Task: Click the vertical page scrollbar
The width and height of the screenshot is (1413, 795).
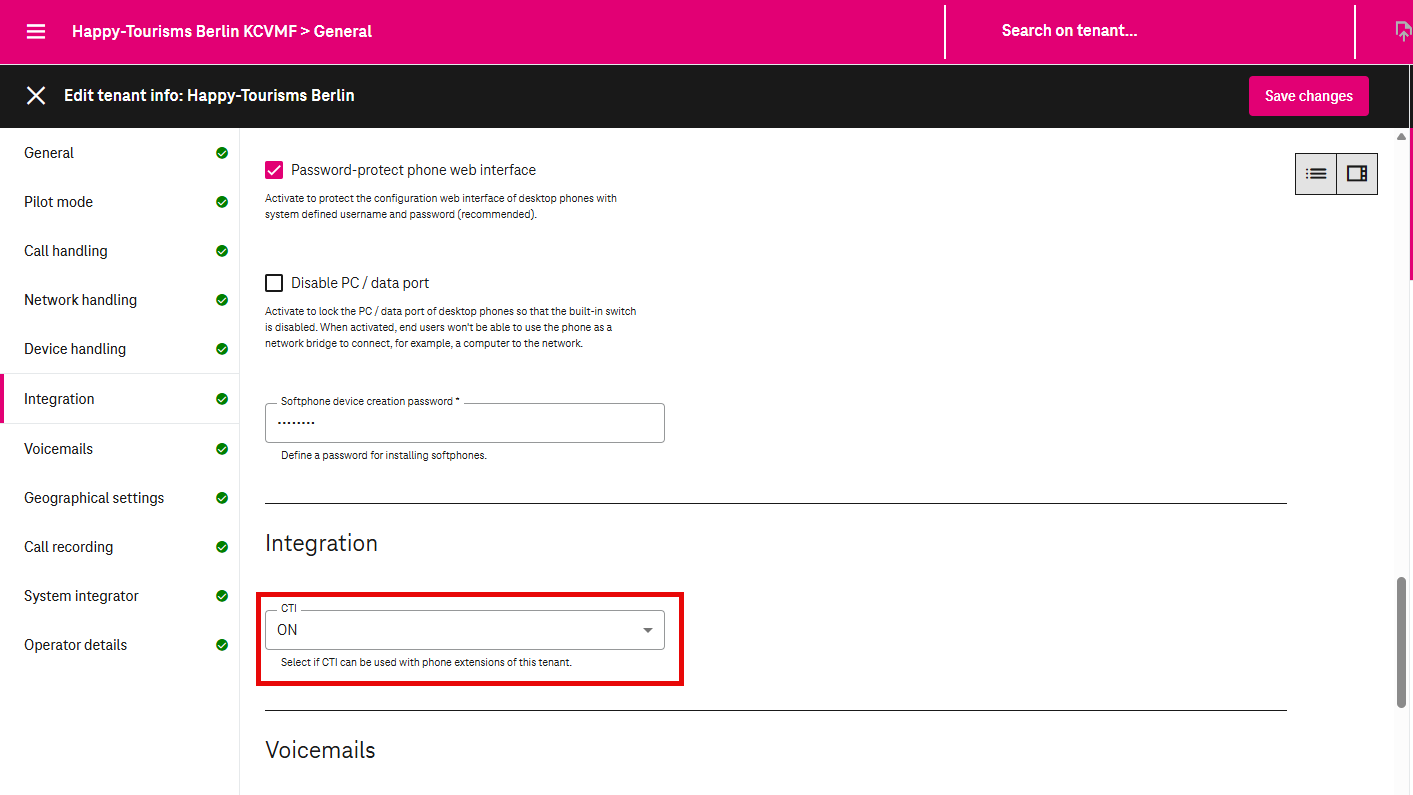Action: (1402, 642)
